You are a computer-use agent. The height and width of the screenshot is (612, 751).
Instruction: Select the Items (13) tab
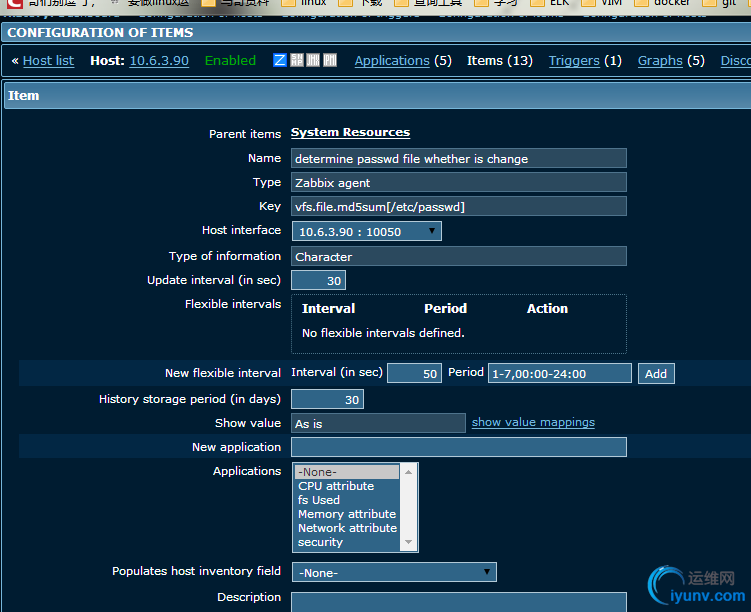point(500,61)
